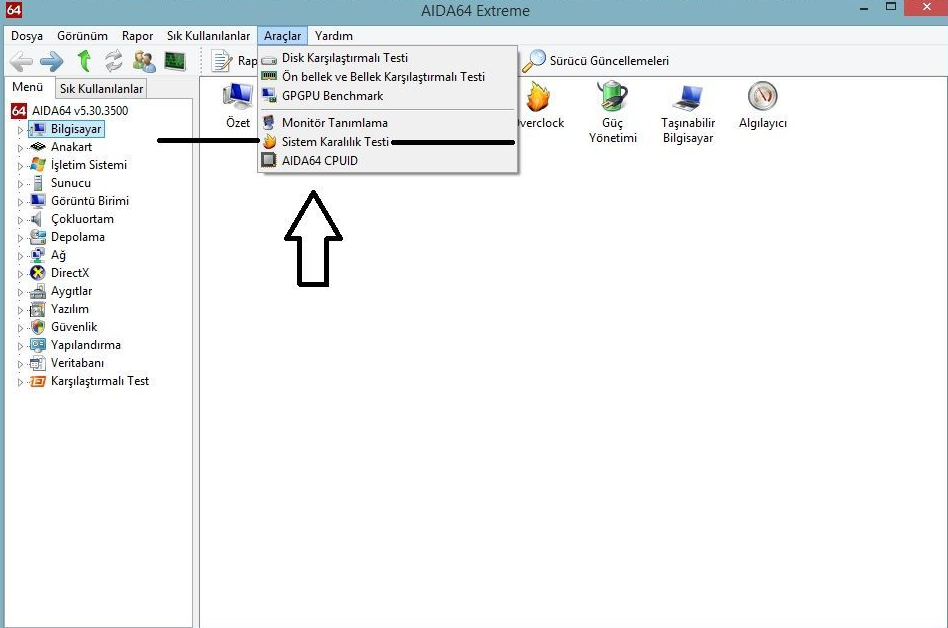The image size is (948, 628).
Task: Expand the DirectX tree node
Action: click(20, 274)
